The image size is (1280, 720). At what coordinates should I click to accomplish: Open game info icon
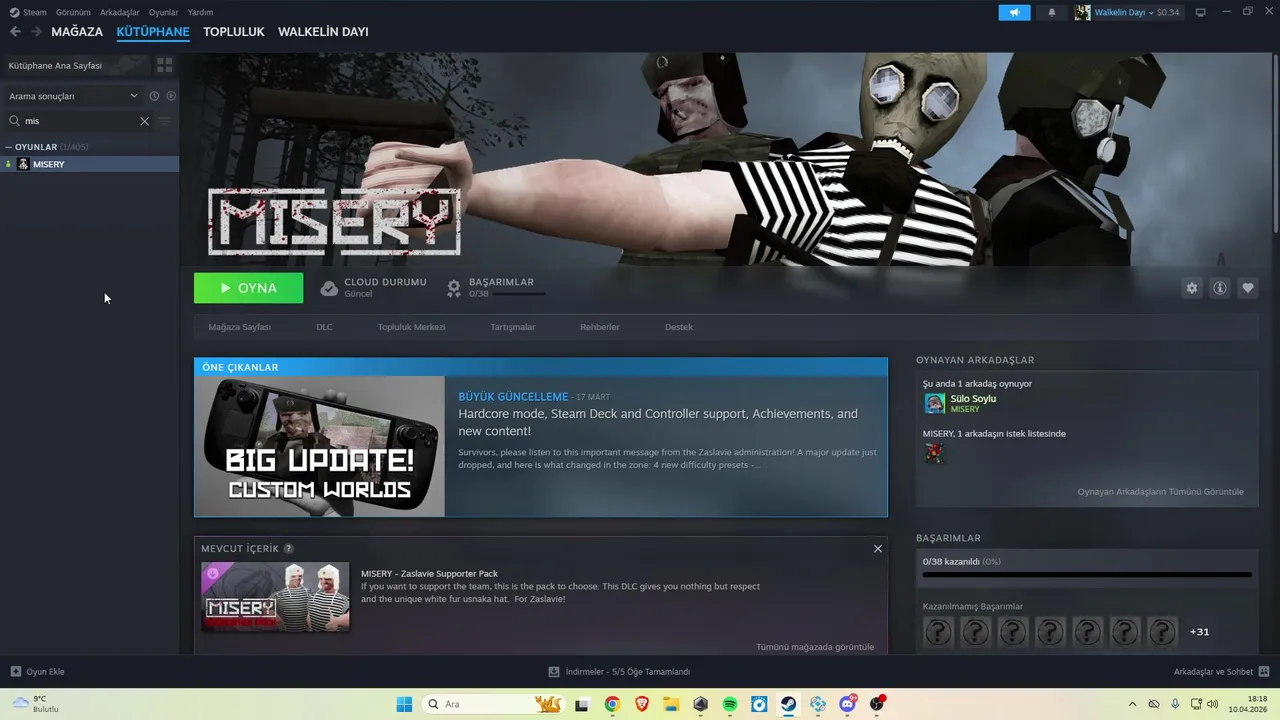tap(1220, 288)
